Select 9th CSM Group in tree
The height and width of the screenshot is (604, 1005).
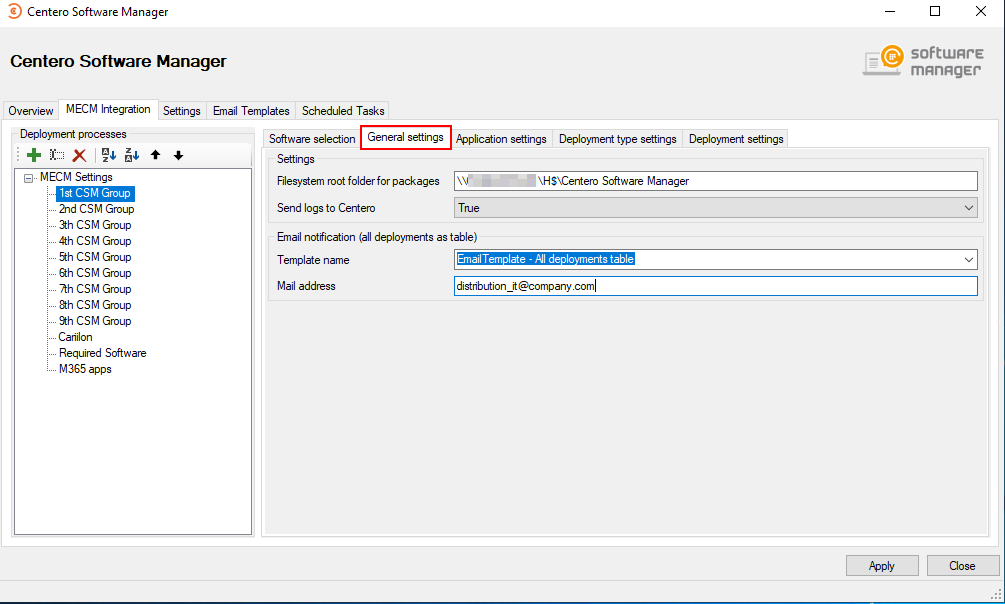(95, 321)
